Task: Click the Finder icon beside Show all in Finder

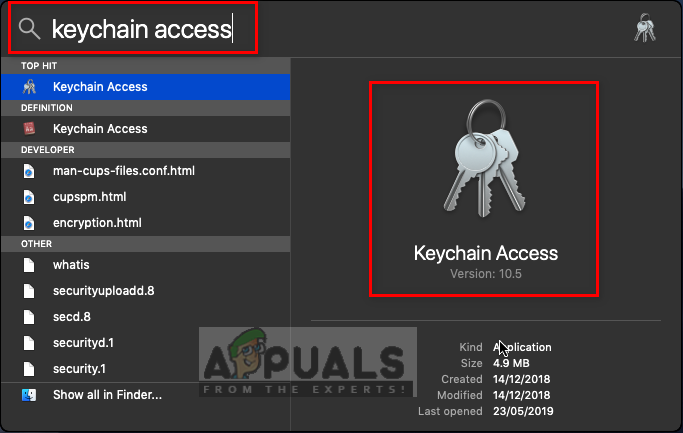Action: pos(29,395)
